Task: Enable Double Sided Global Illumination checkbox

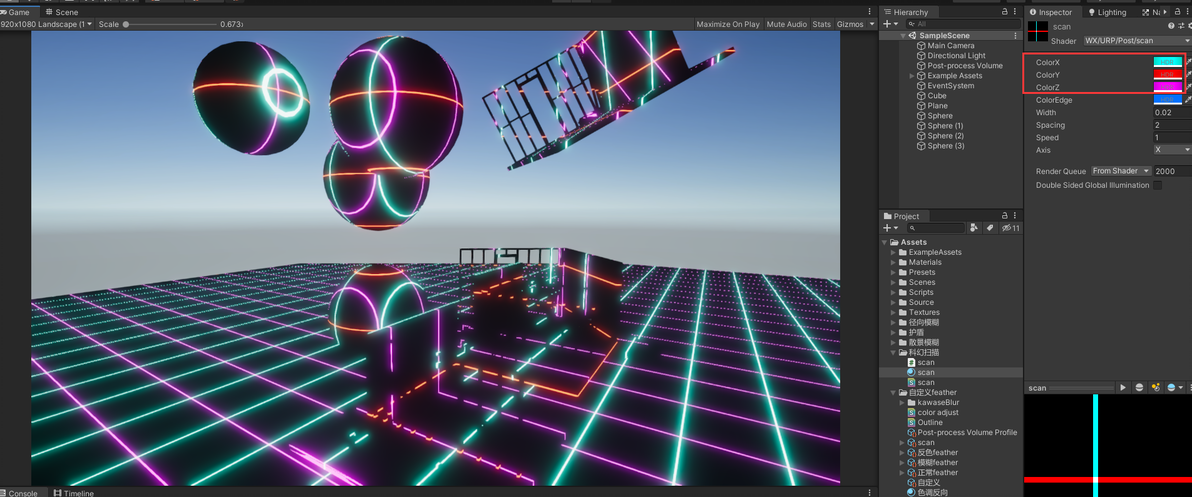Action: point(1157,185)
